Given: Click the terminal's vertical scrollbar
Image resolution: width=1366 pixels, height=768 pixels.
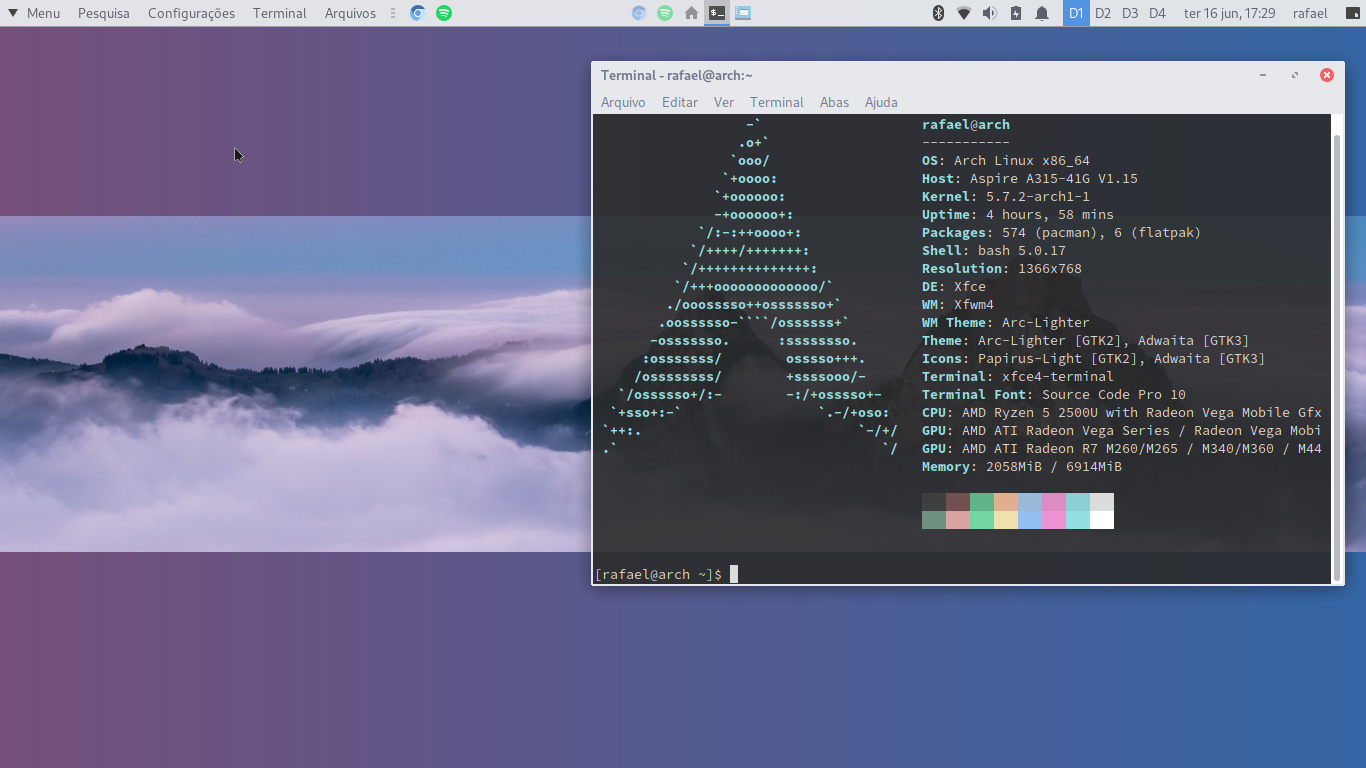Looking at the screenshot, I should click(1338, 350).
